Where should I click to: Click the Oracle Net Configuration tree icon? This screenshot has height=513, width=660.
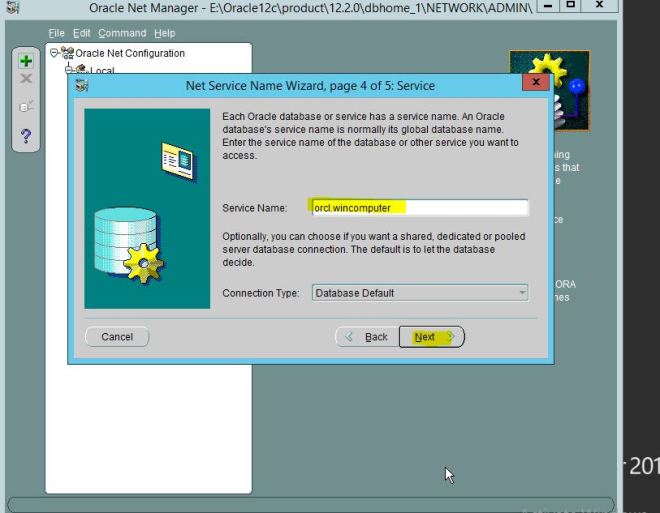click(69, 54)
